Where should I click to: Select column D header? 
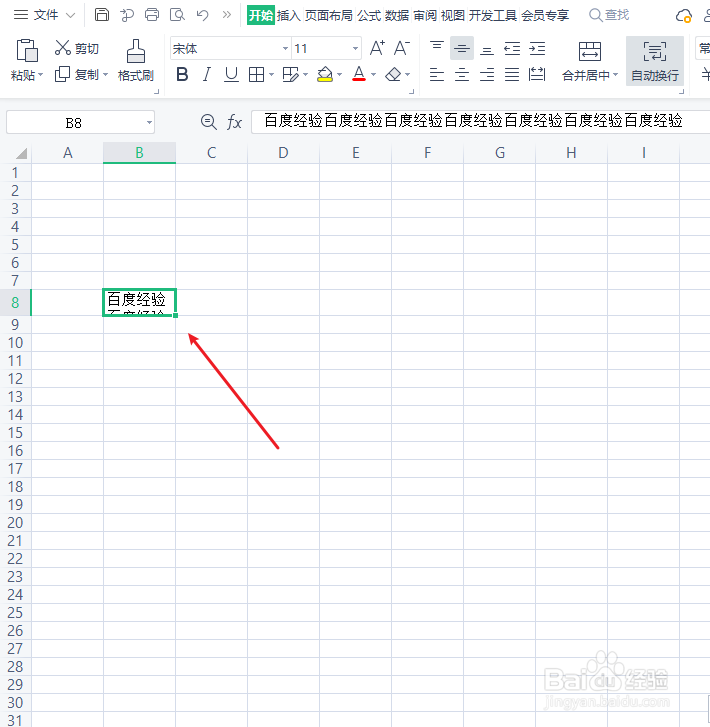283,153
